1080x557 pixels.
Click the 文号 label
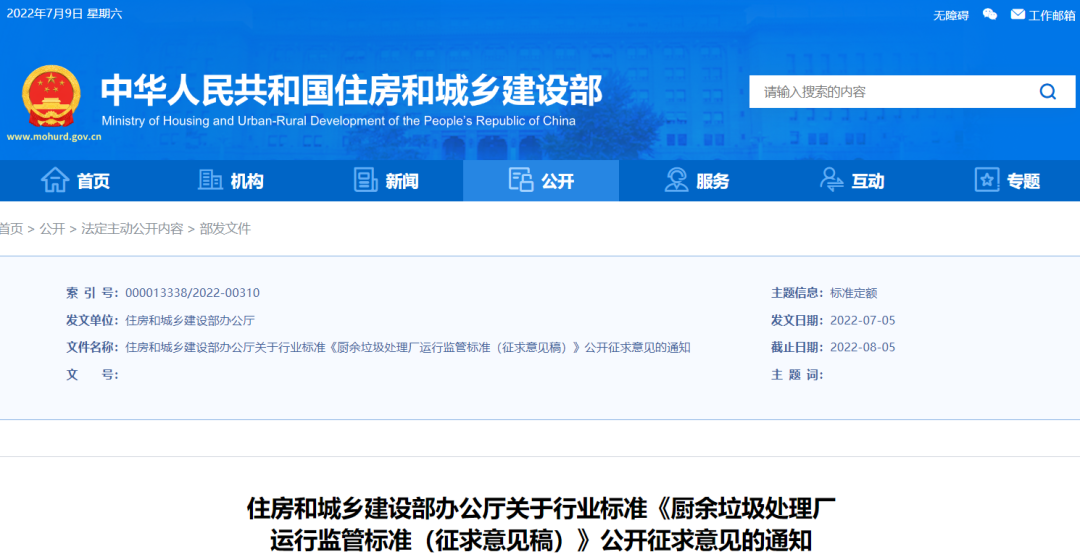coord(92,375)
